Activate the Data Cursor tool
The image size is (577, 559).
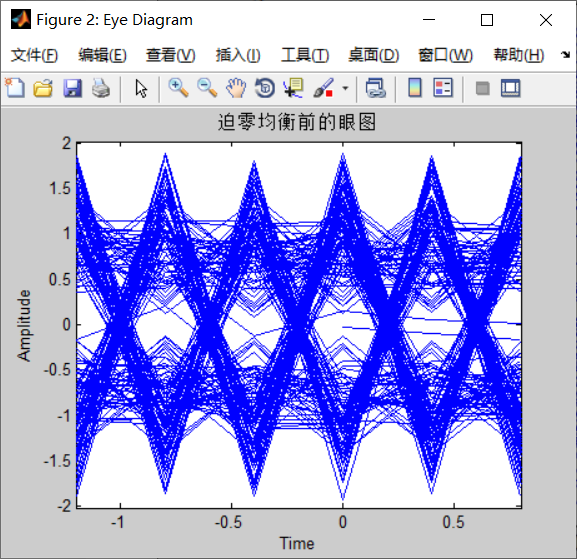293,88
